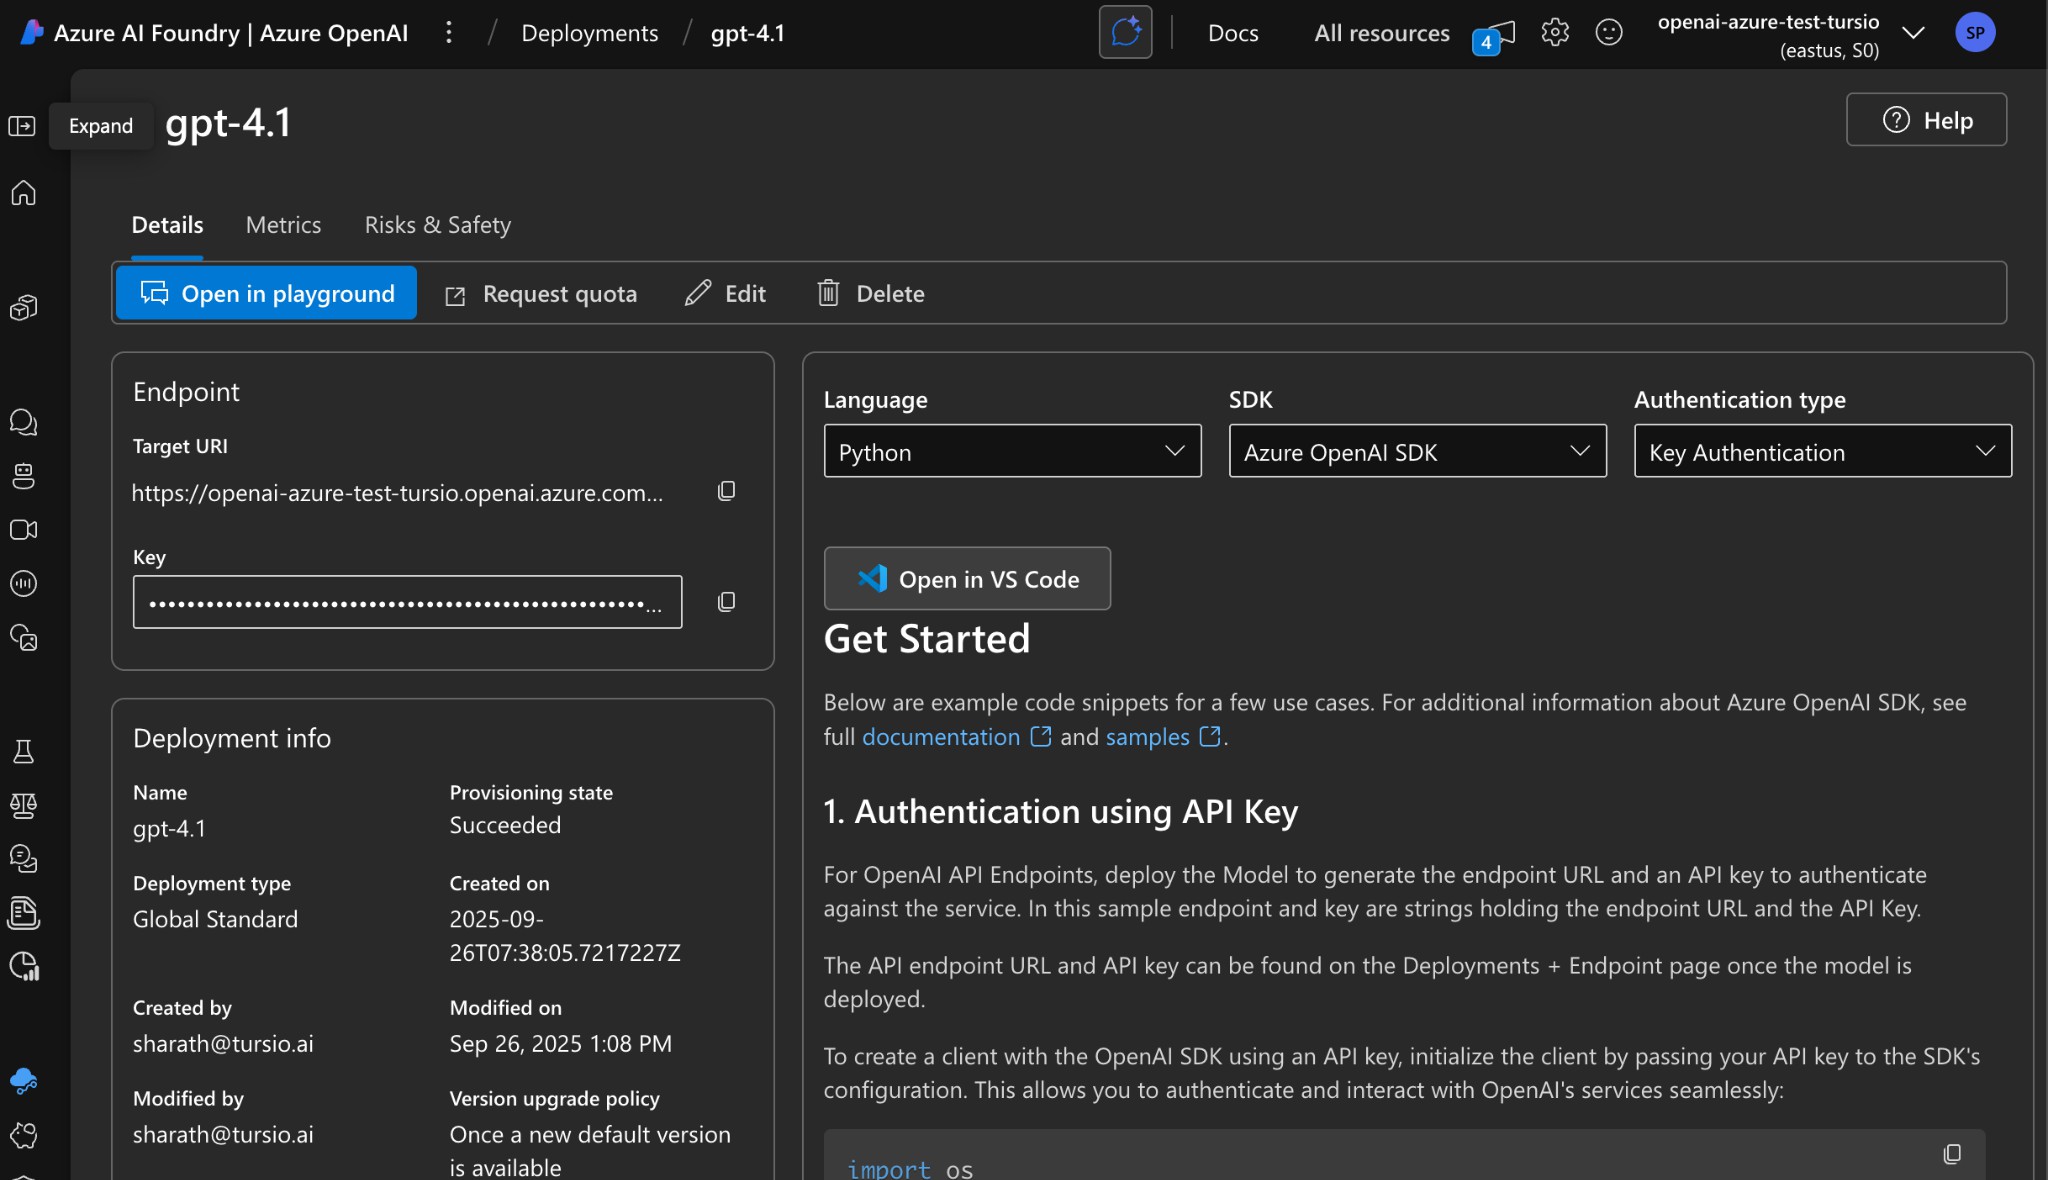Select the Model catalog cube icon
2048x1180 pixels.
pos(22,307)
